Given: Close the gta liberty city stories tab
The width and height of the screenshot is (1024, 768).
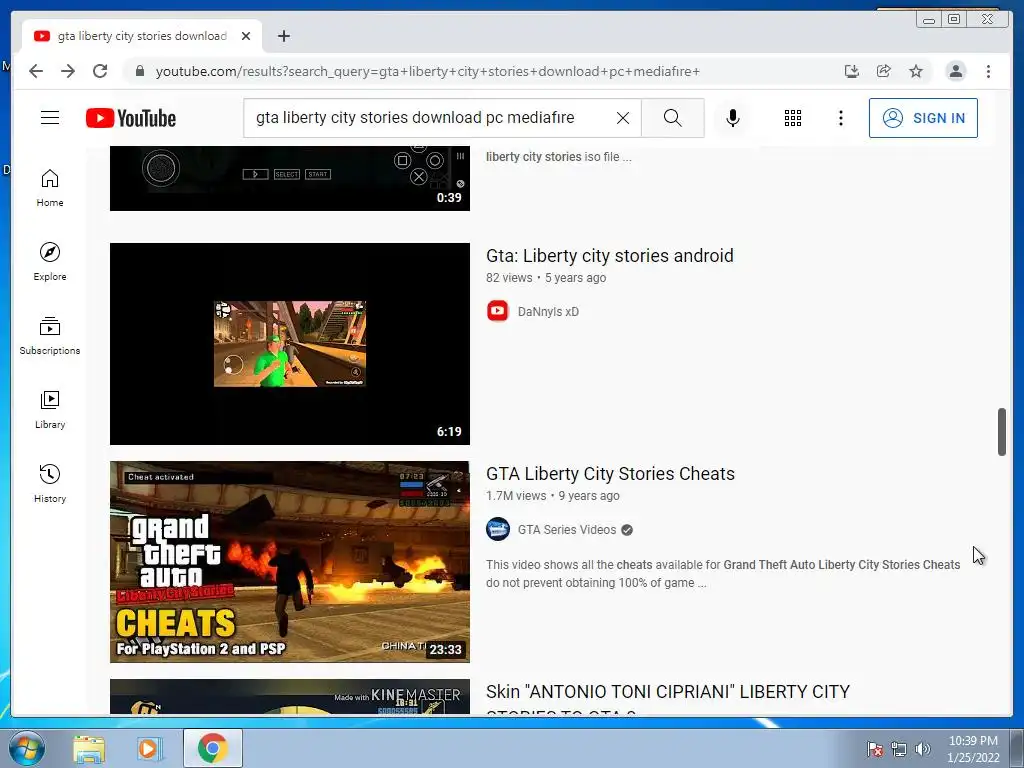Looking at the screenshot, I should tap(246, 36).
